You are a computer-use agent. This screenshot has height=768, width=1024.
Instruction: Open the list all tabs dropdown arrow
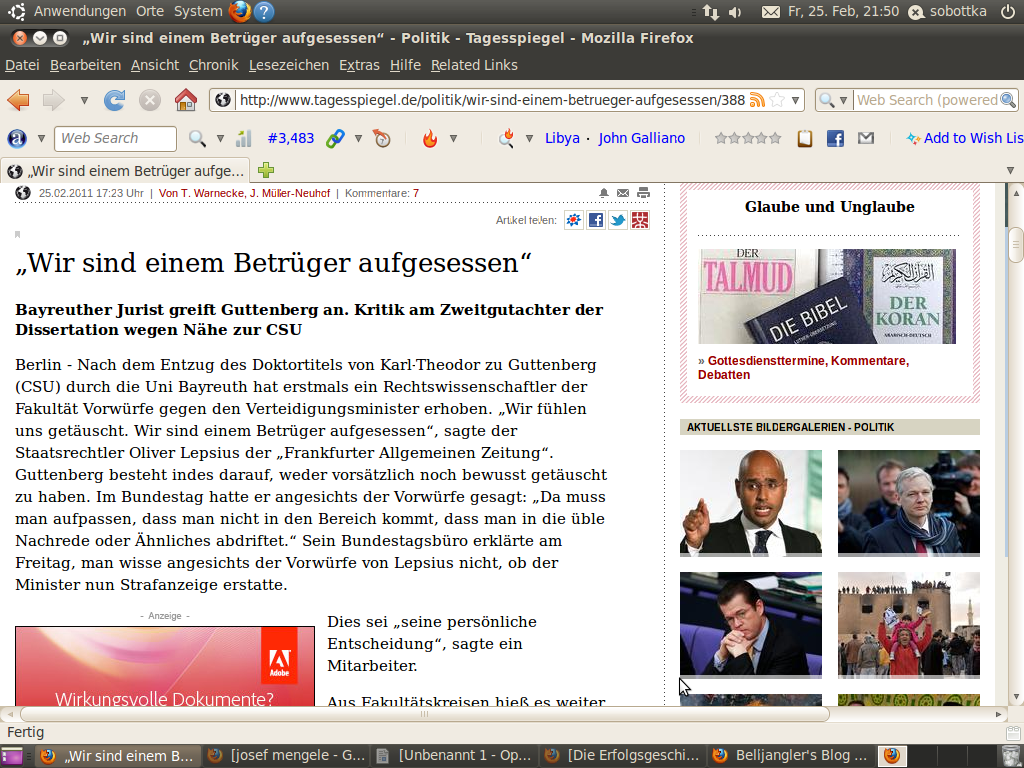pos(1010,170)
